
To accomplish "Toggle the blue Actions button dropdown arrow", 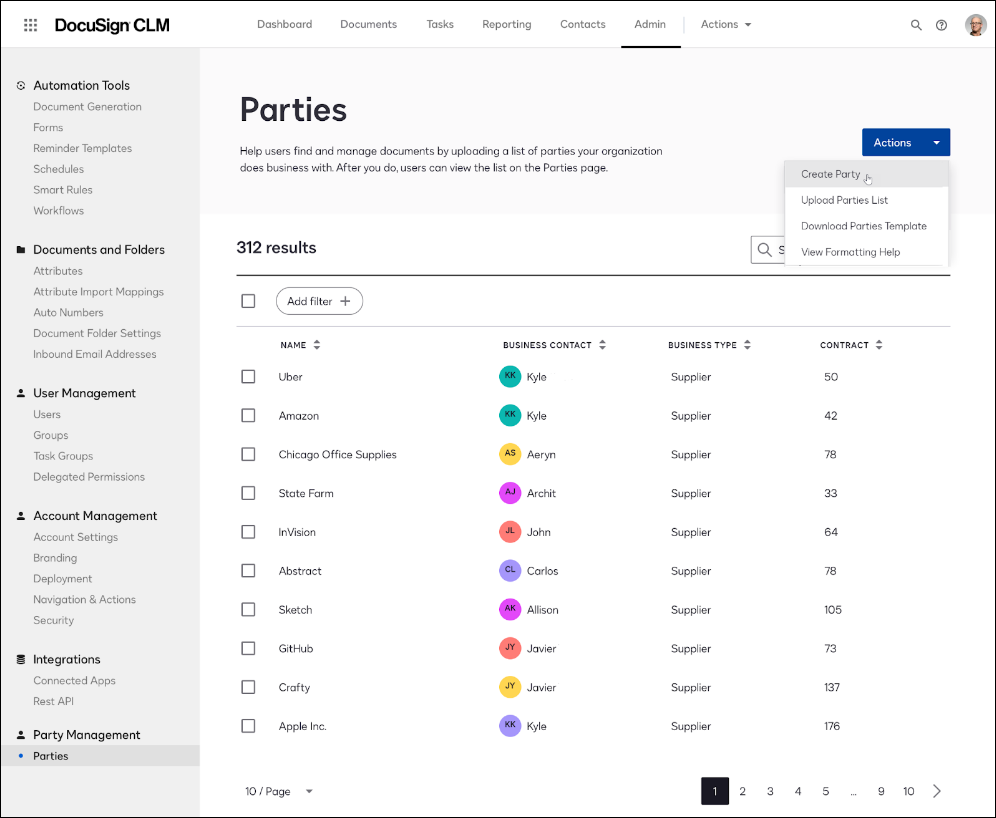I will [x=936, y=142].
